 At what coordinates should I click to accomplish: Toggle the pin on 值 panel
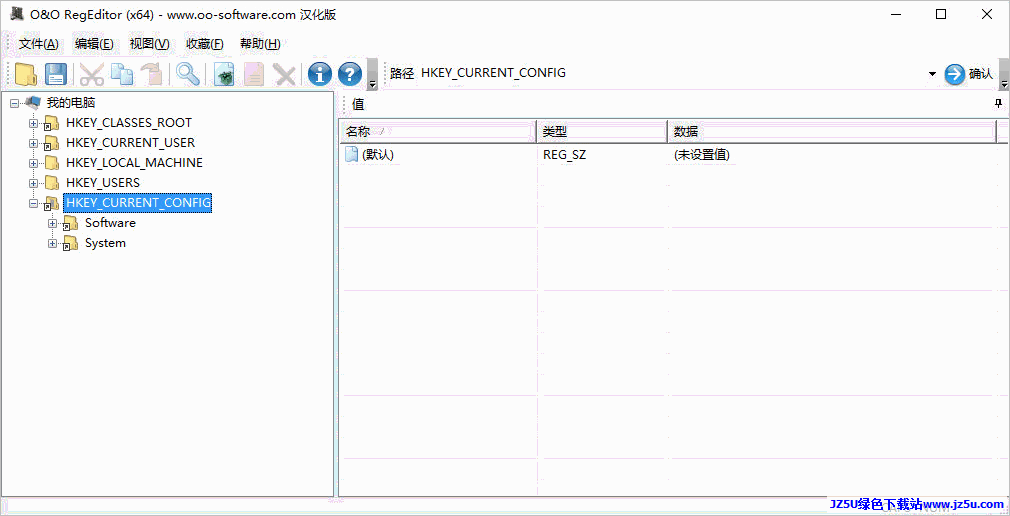998,103
